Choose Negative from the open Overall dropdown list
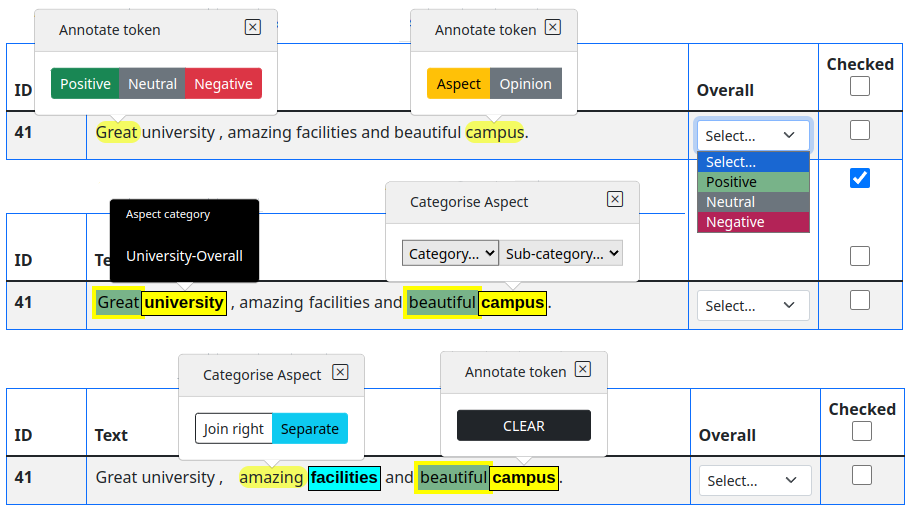 (753, 222)
